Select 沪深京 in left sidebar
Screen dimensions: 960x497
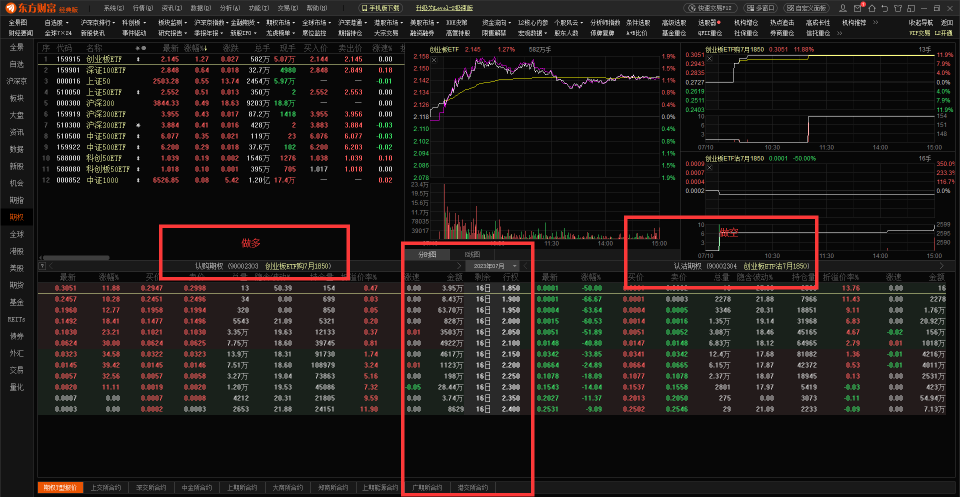click(x=17, y=81)
